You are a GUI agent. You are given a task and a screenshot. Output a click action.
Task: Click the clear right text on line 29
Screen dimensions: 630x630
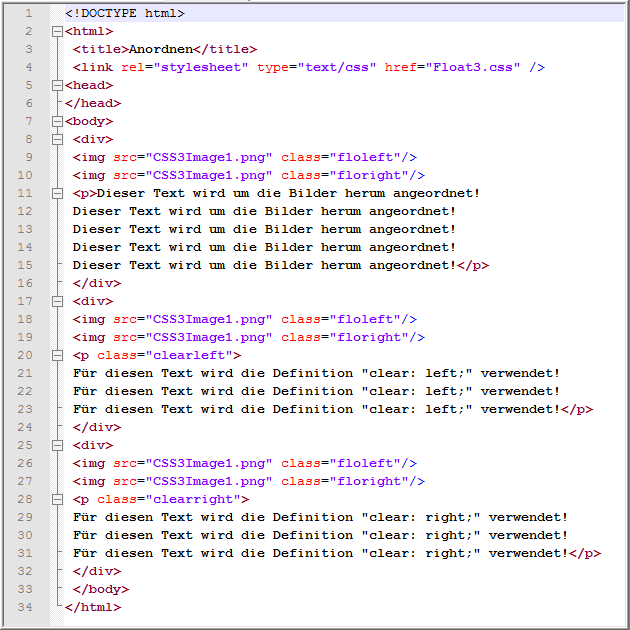click(x=320, y=517)
